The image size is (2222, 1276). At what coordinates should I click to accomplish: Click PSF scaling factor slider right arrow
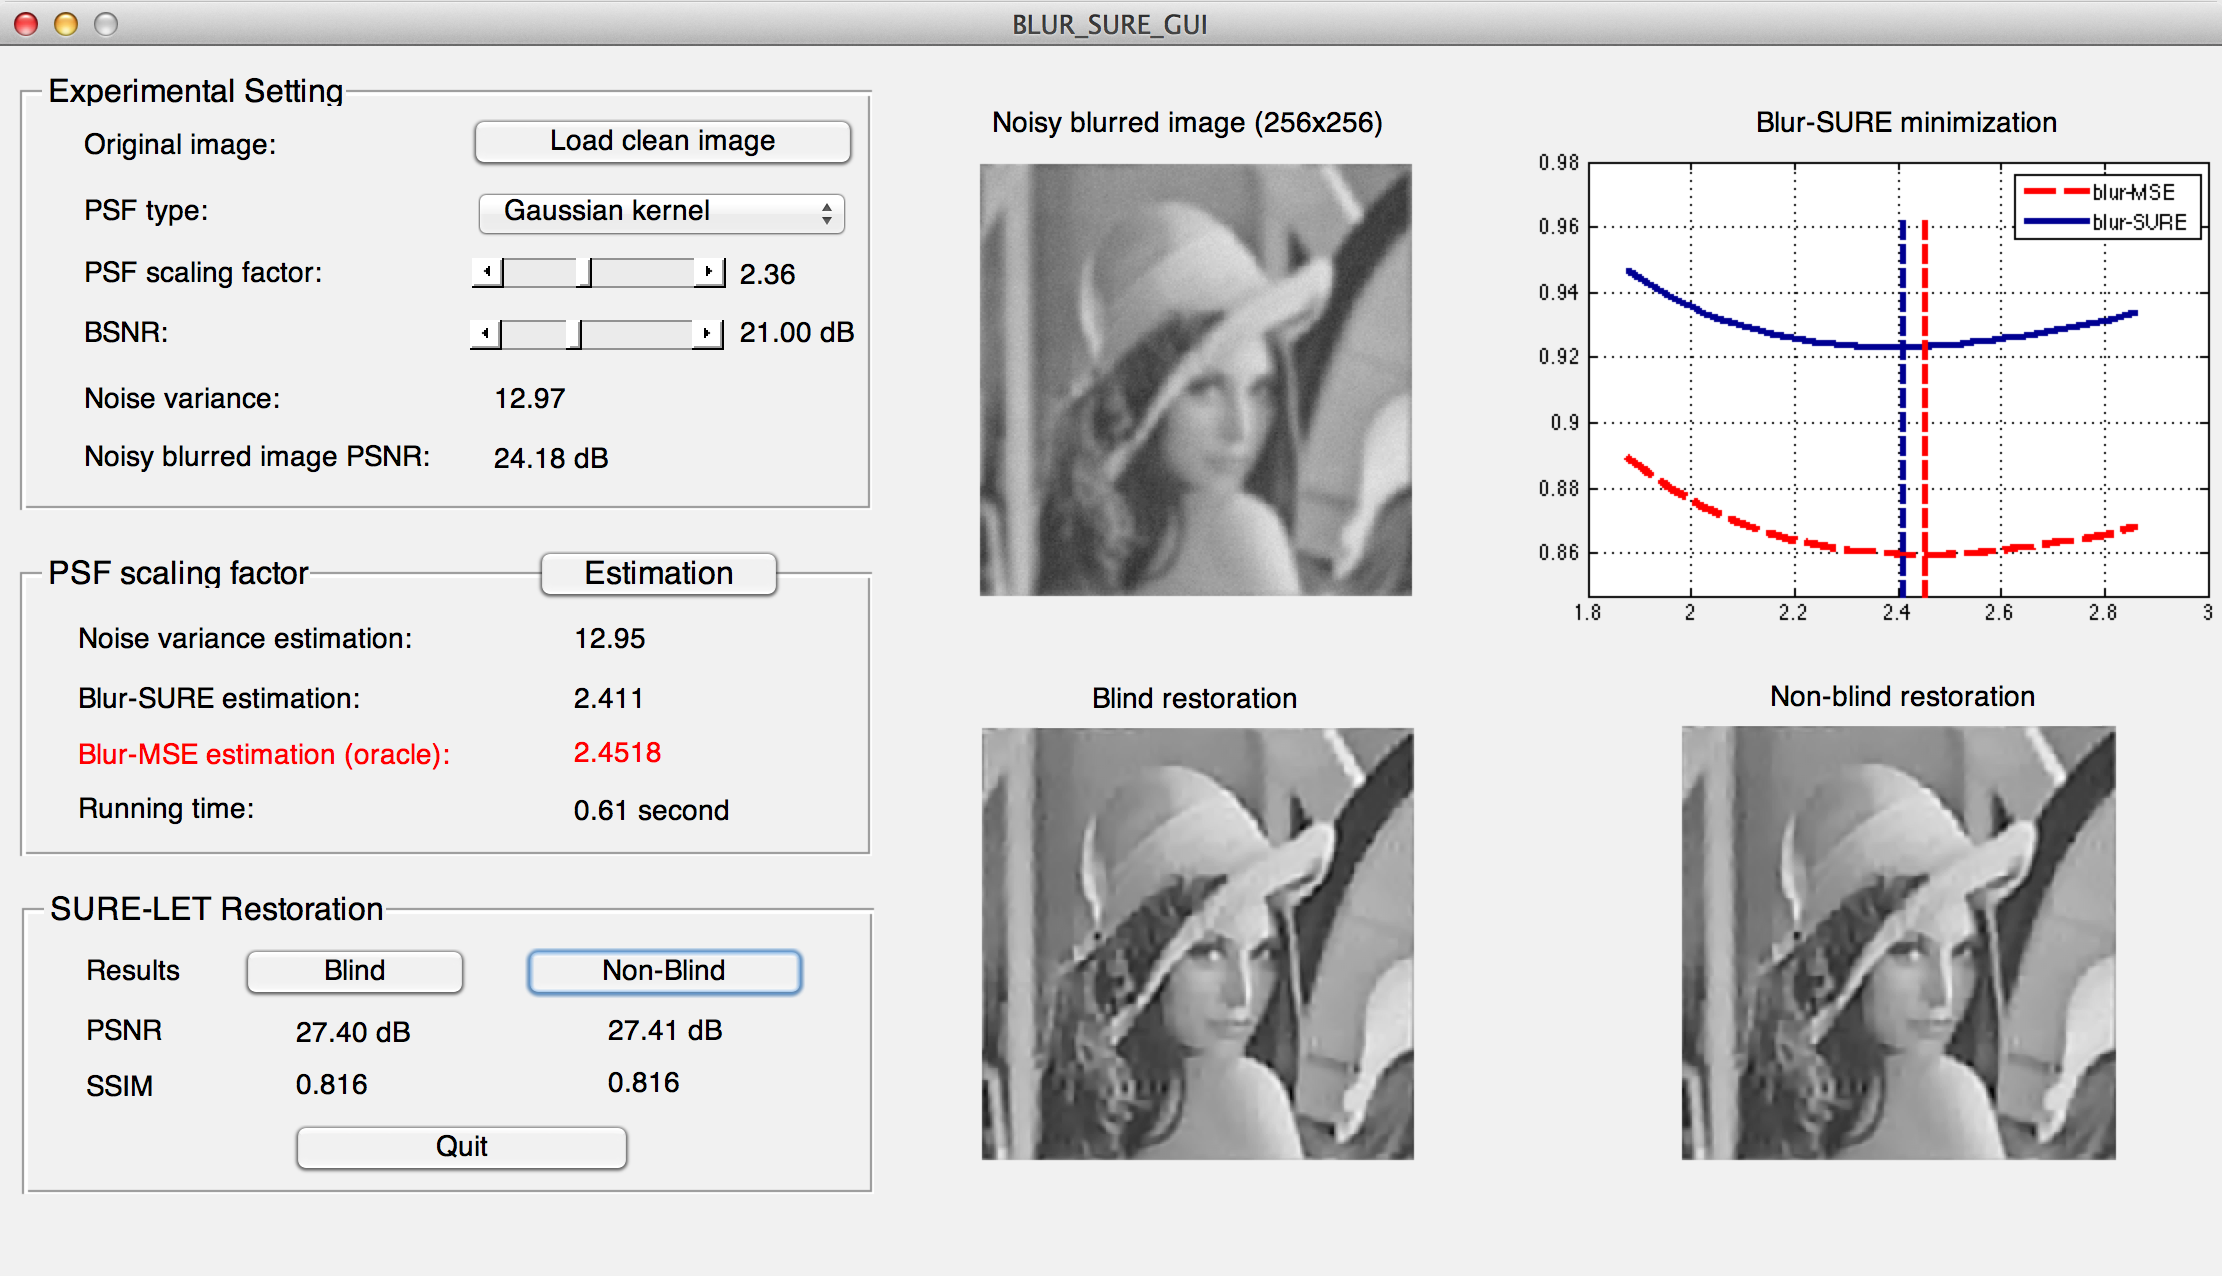click(x=709, y=272)
